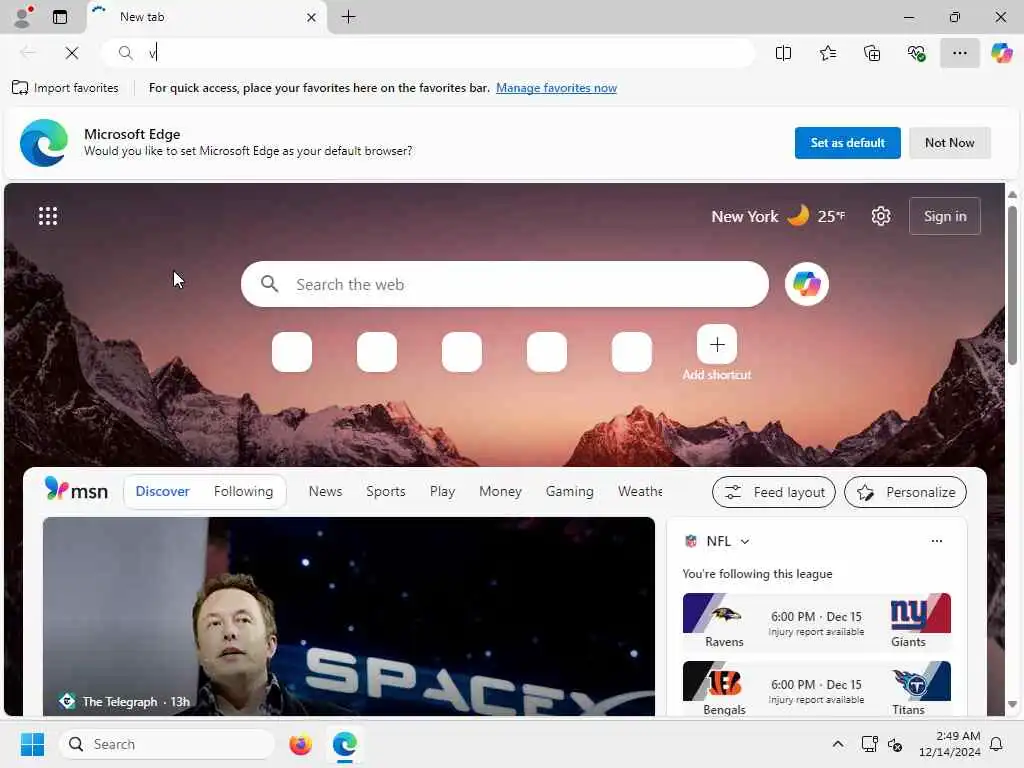Open the Favorites star icon
Screen dimensions: 1024x768
click(x=827, y=53)
